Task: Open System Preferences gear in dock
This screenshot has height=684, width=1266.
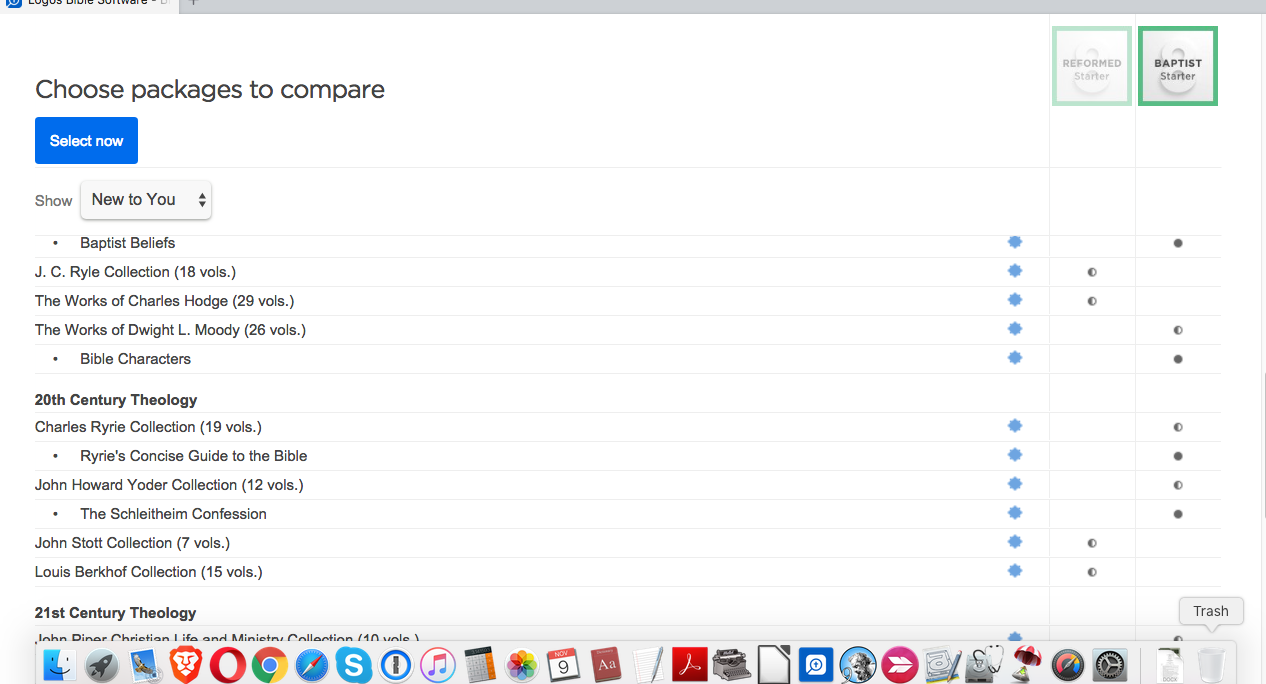Action: pos(1110,664)
